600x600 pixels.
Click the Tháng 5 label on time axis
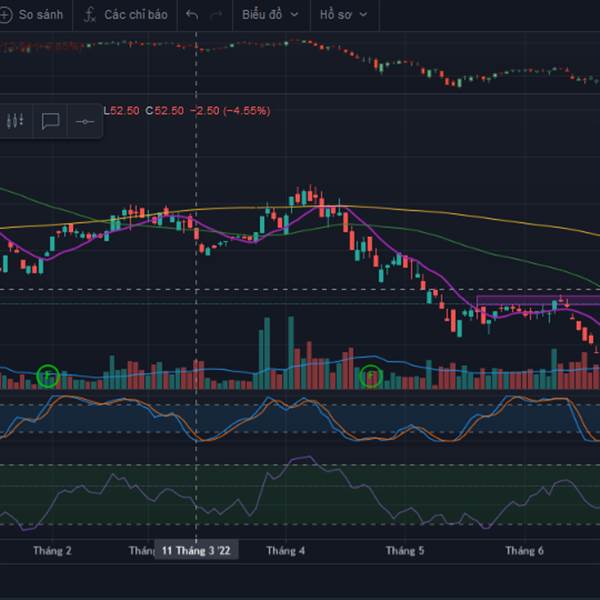[405, 551]
